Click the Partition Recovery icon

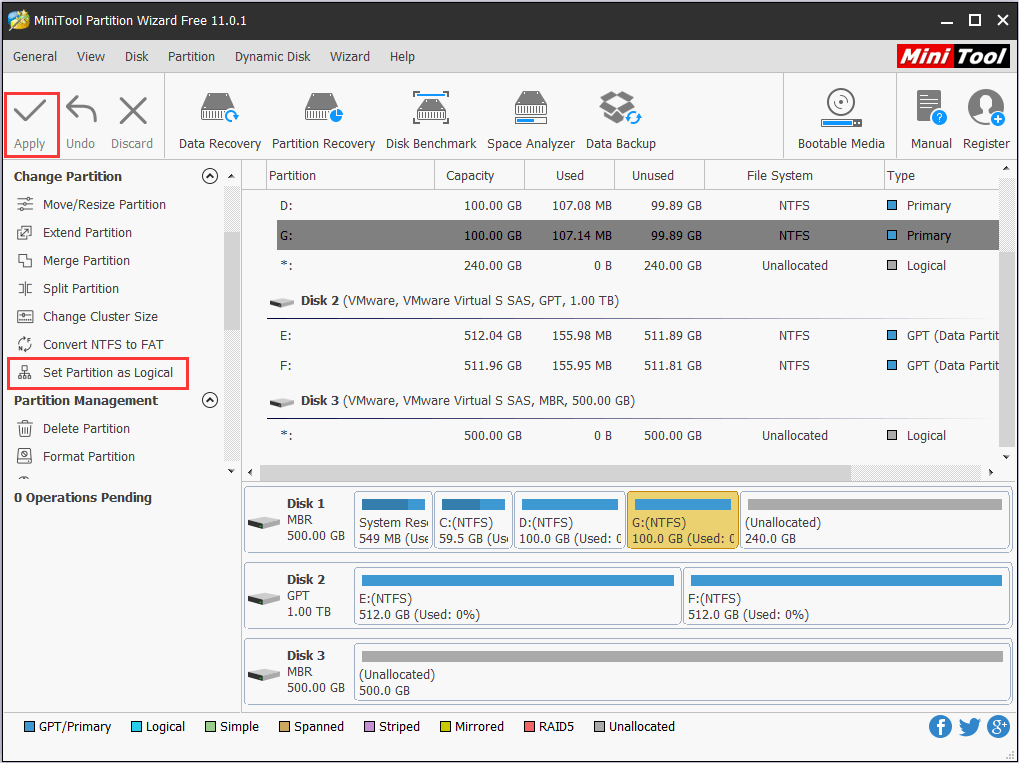(x=323, y=116)
